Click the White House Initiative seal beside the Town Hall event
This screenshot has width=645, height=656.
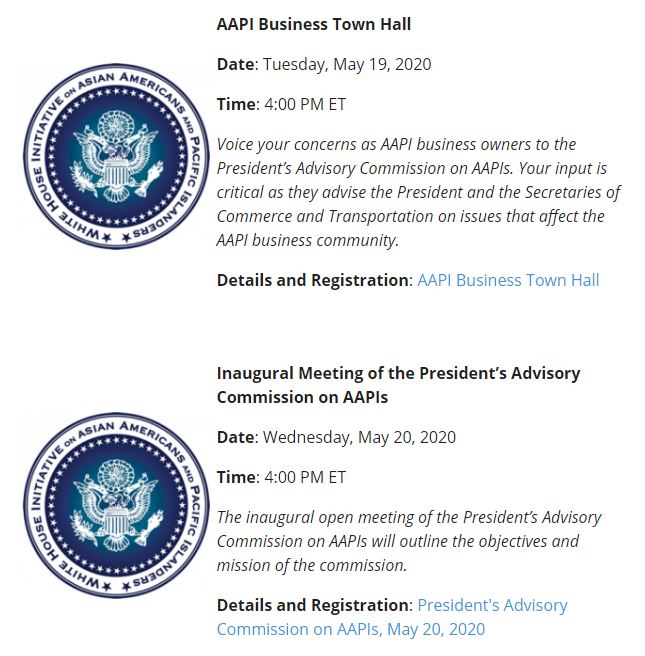pyautogui.click(x=116, y=156)
